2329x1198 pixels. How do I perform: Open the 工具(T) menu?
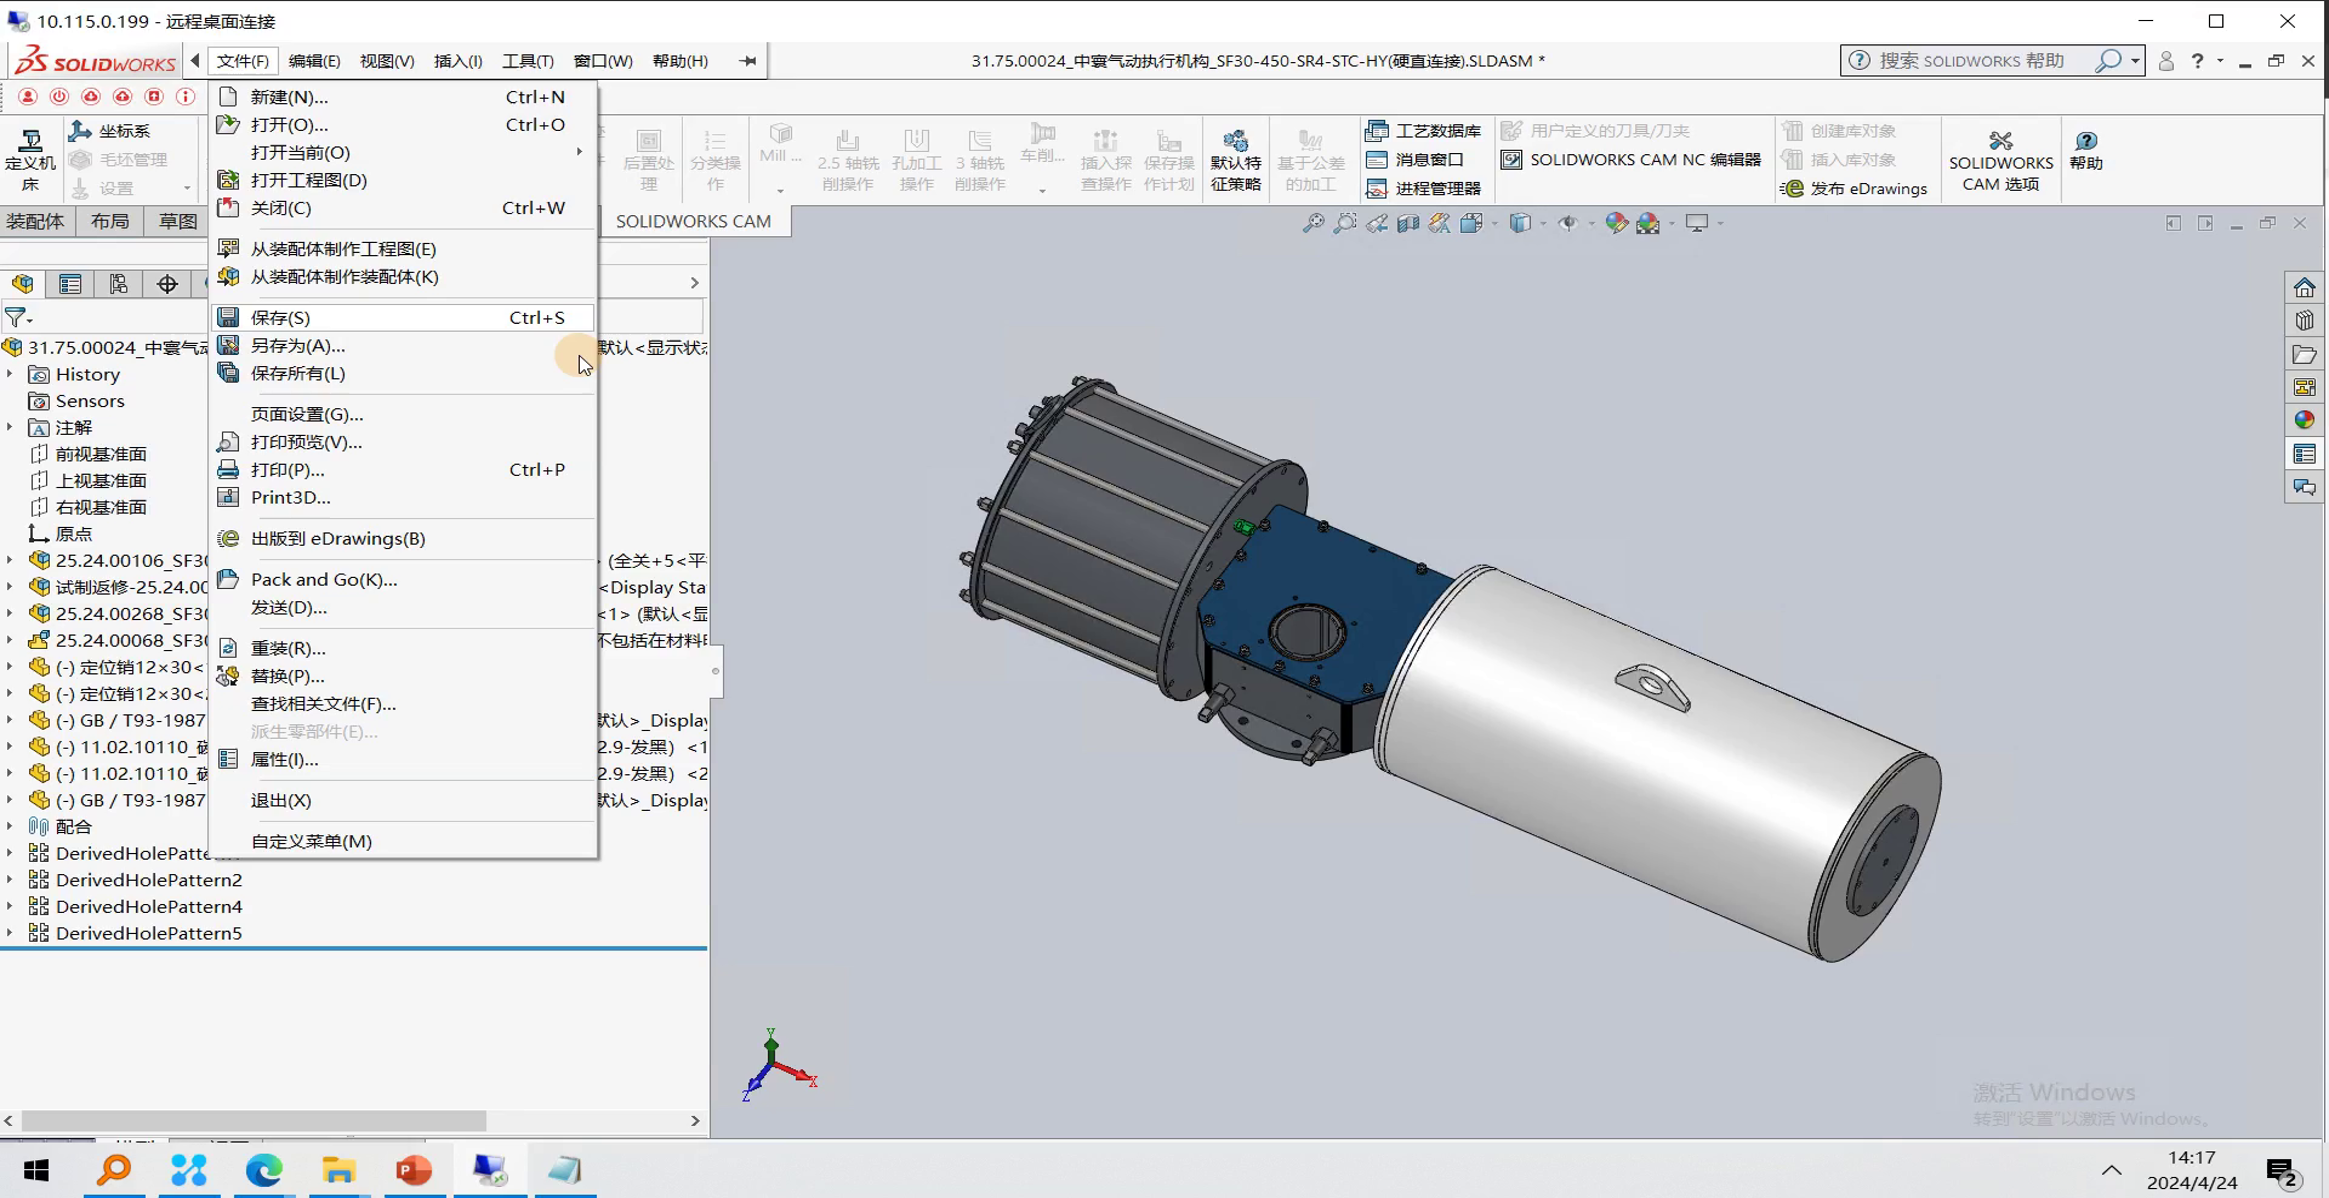(528, 61)
